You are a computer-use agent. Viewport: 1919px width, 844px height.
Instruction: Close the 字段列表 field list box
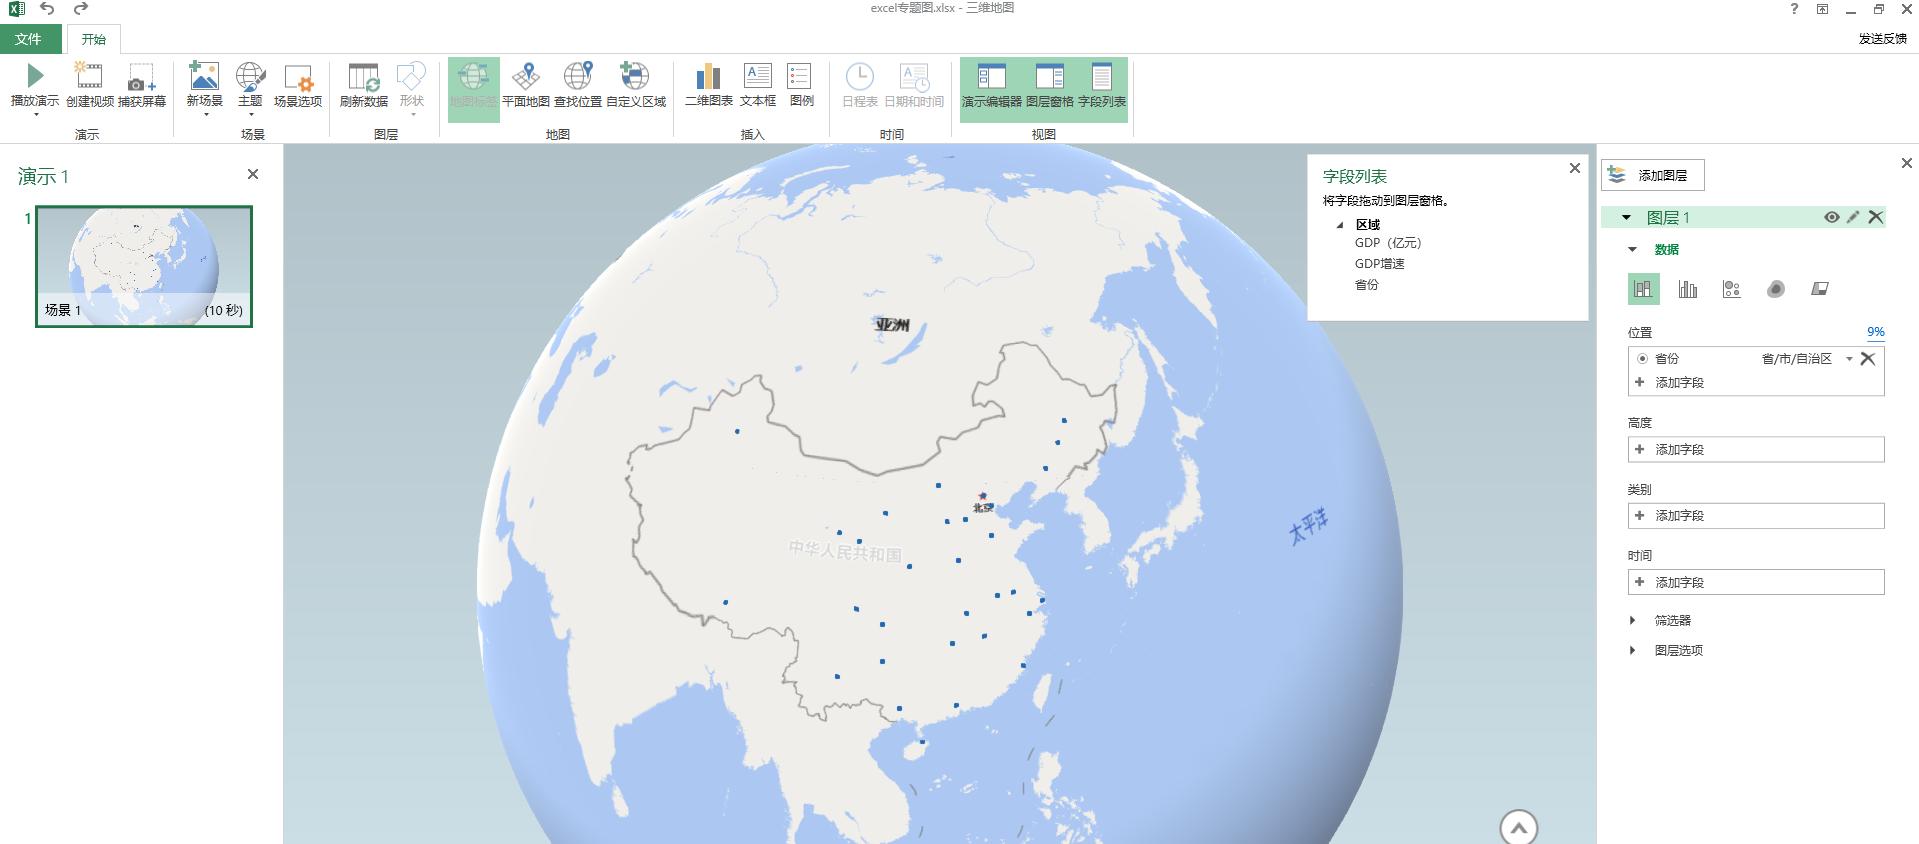pos(1575,168)
